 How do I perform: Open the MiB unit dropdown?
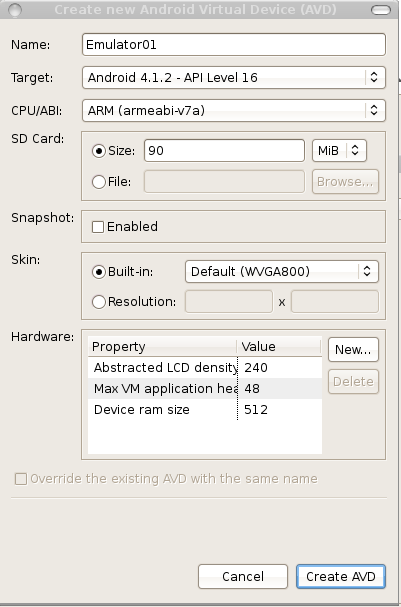[x=339, y=151]
